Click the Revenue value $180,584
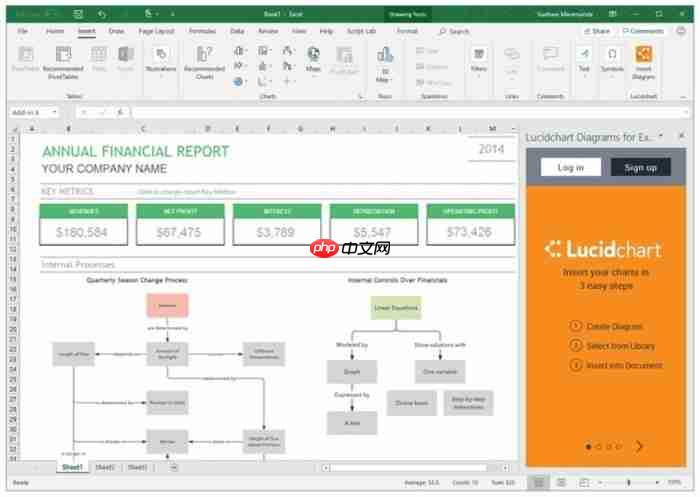Screen dimensions: 700x497 [82, 232]
